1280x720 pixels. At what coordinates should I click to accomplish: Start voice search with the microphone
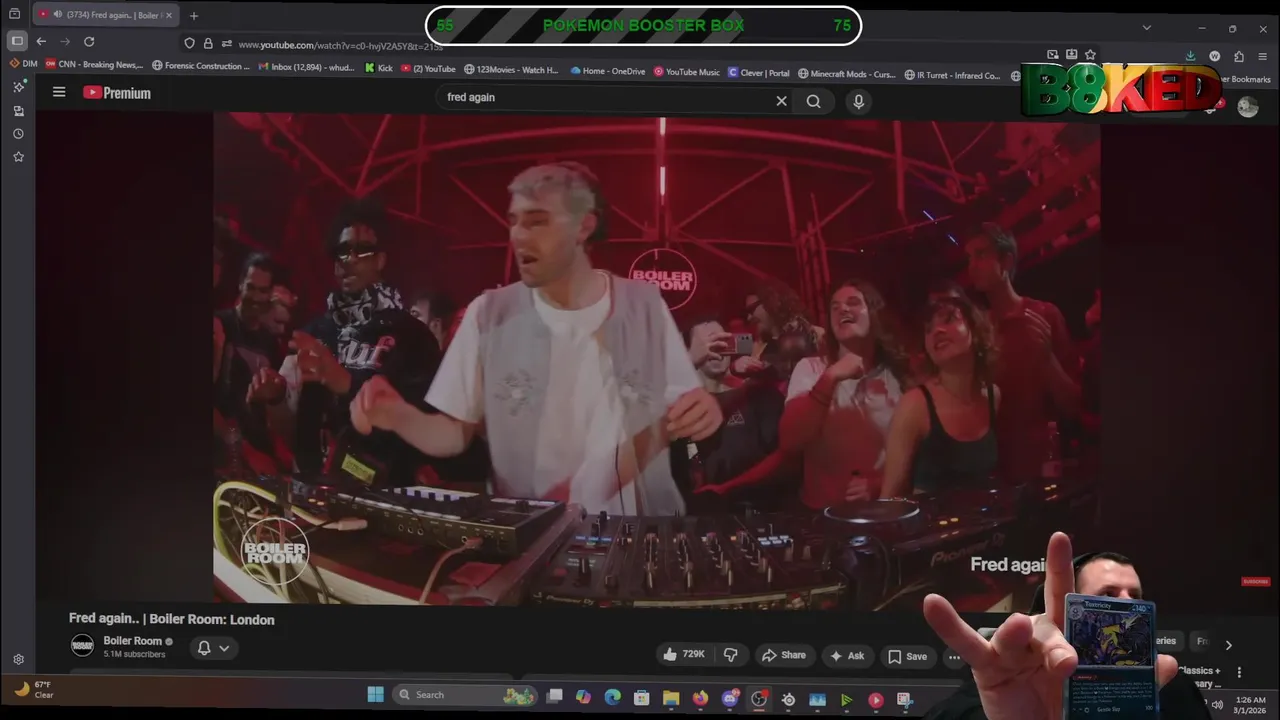pos(858,101)
